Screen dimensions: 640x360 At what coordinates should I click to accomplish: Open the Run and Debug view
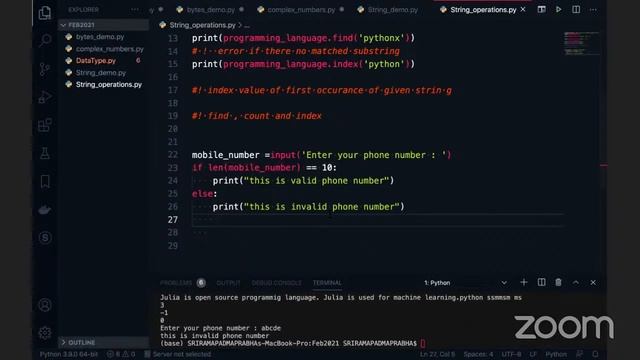[x=45, y=97]
